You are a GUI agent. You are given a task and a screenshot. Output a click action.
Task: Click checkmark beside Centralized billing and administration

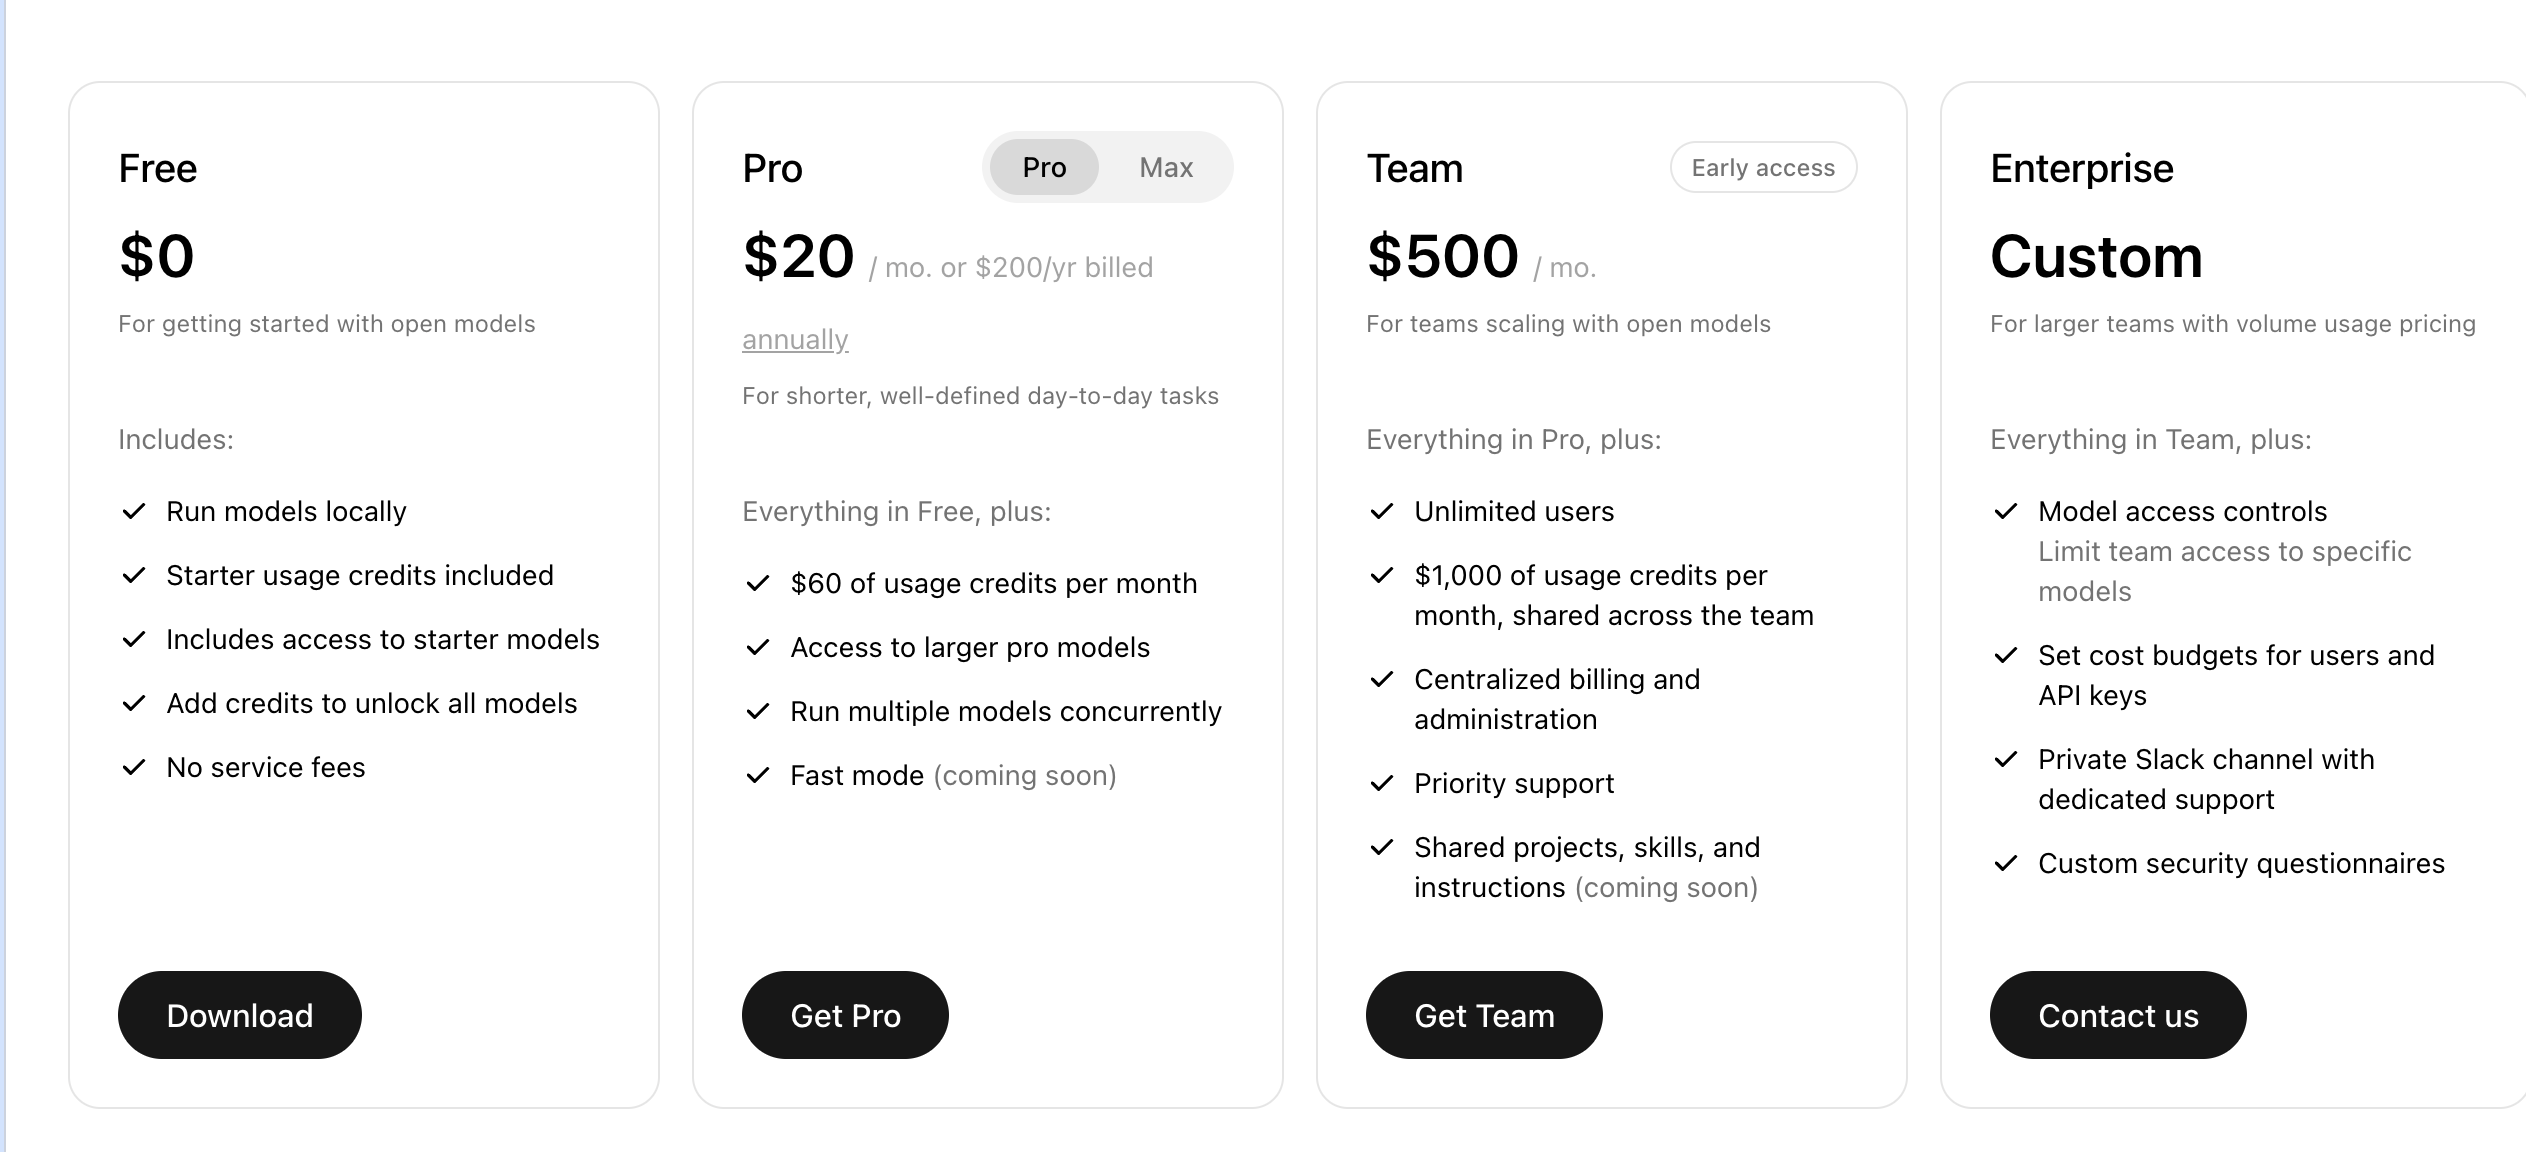pos(1382,680)
